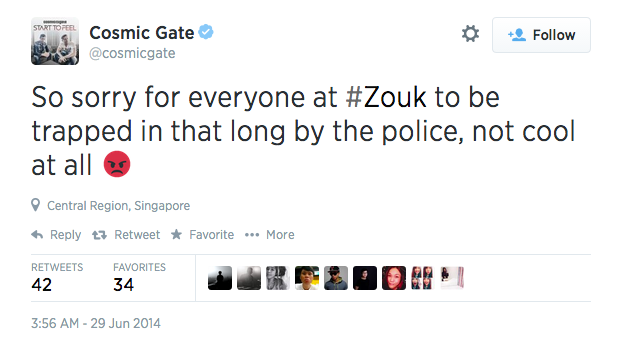
Task: Open the @cosmicgate handle link
Action: [132, 53]
